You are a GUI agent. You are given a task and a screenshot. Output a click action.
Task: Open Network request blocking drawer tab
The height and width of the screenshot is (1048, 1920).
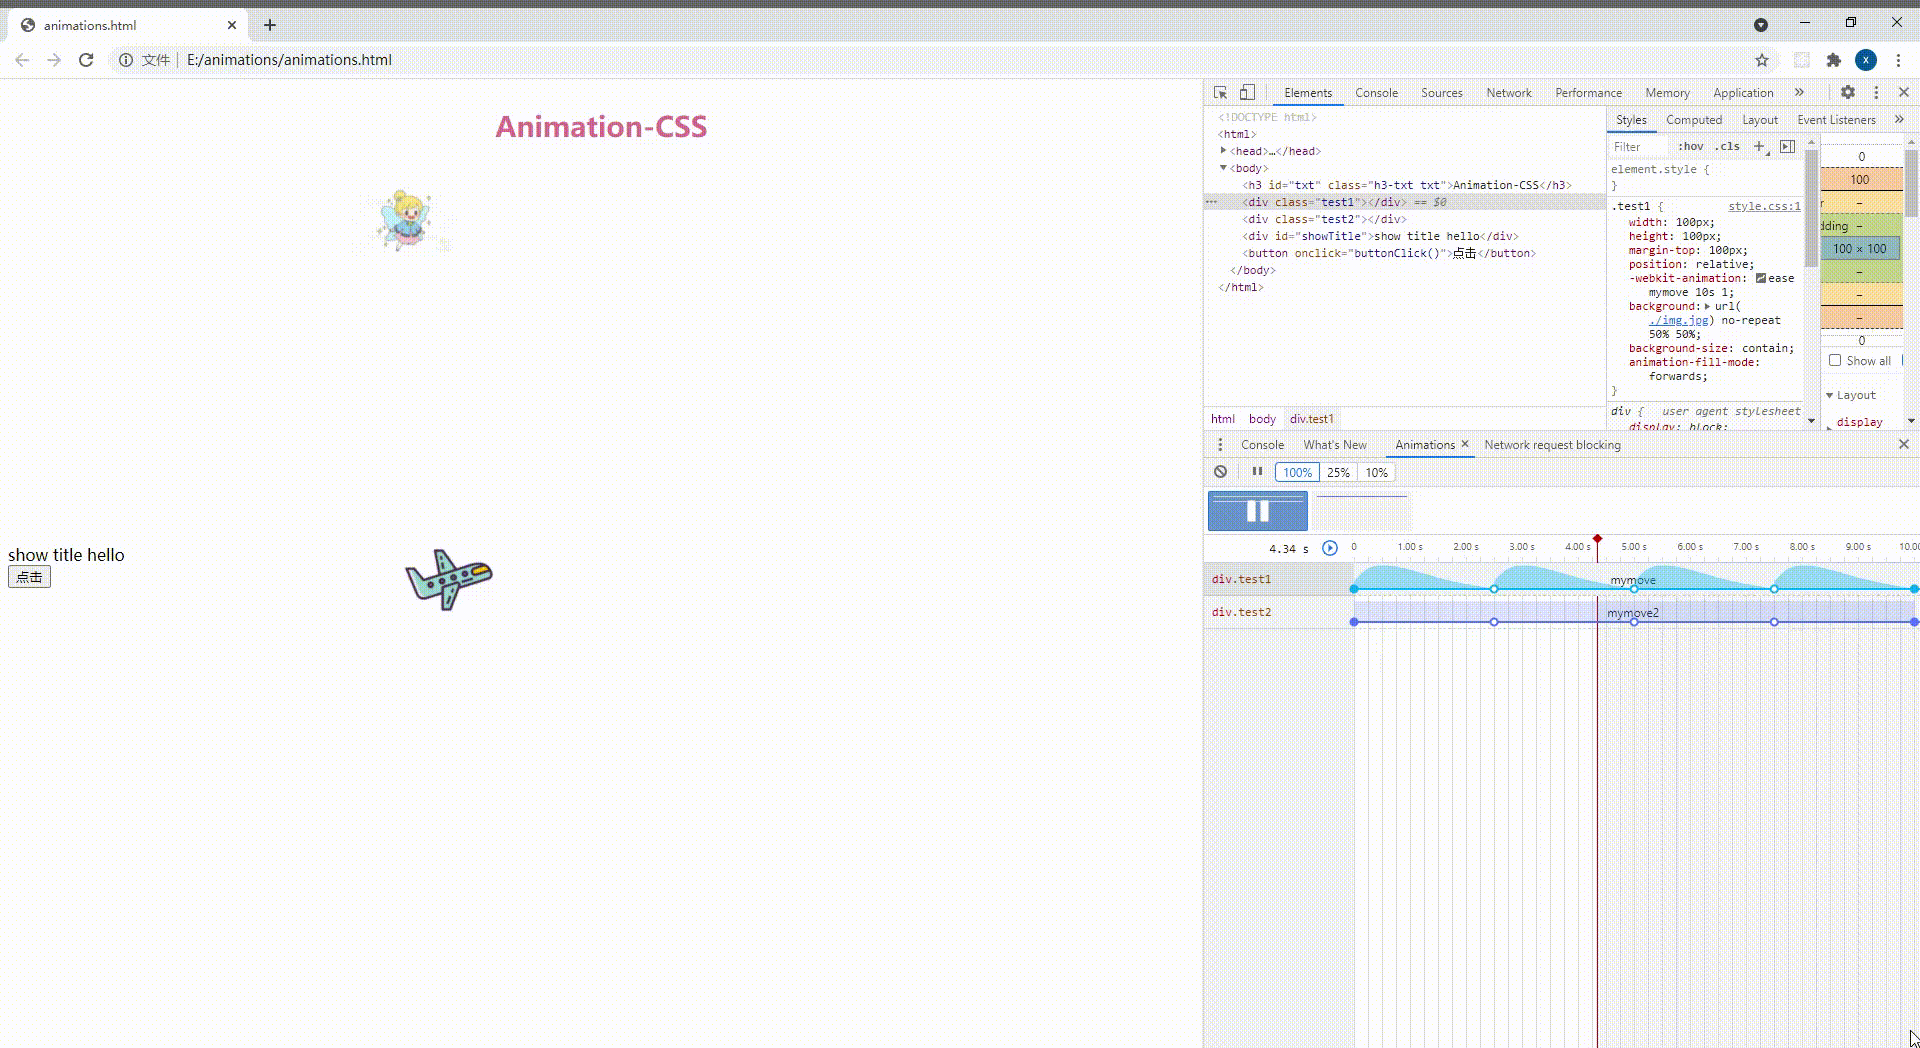tap(1553, 445)
